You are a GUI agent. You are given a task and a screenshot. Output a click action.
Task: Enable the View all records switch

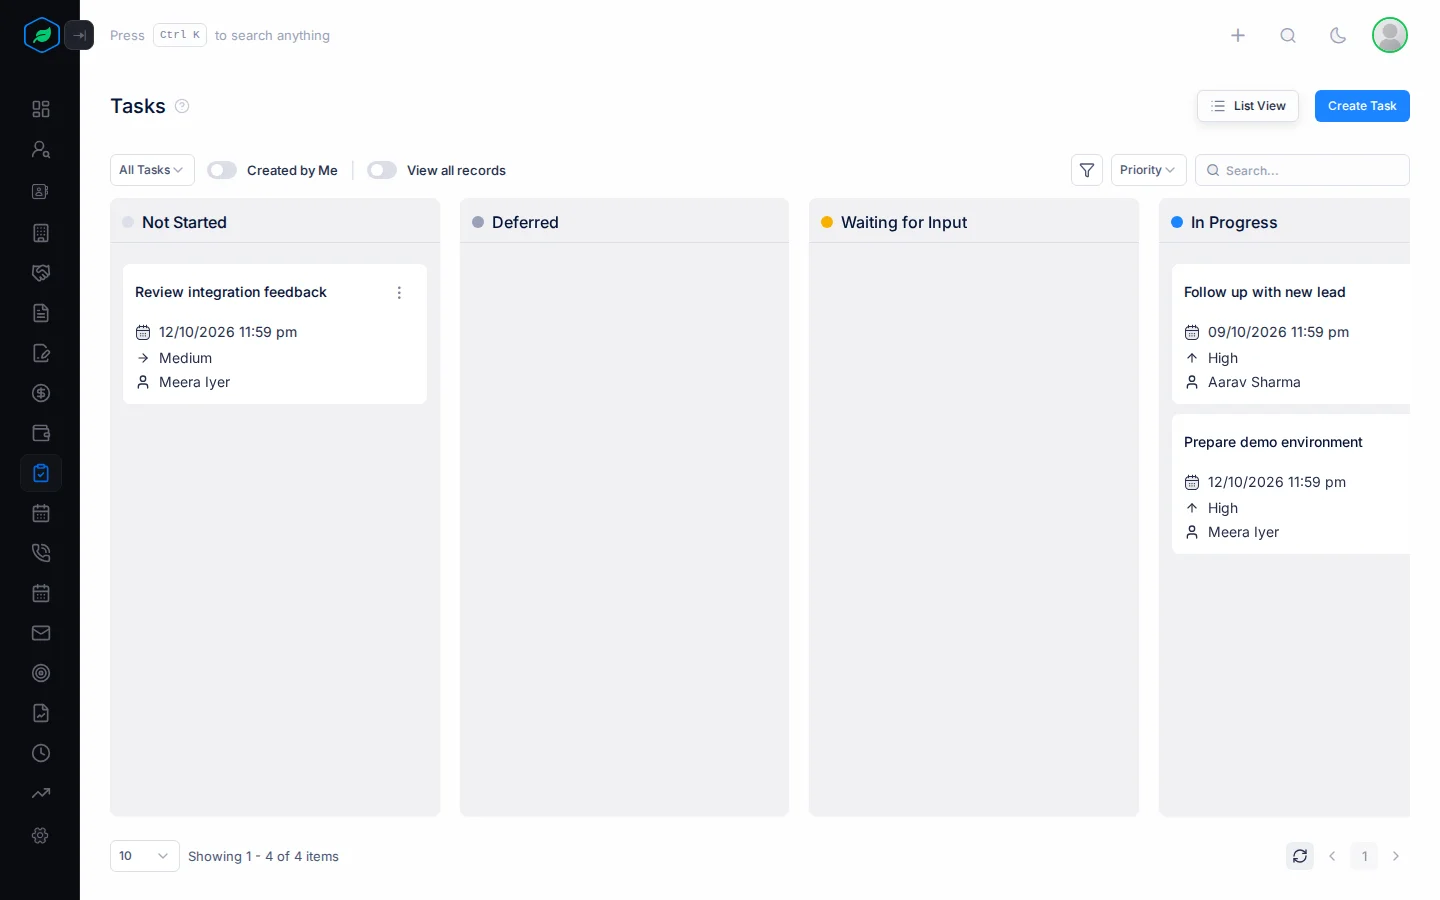382,170
